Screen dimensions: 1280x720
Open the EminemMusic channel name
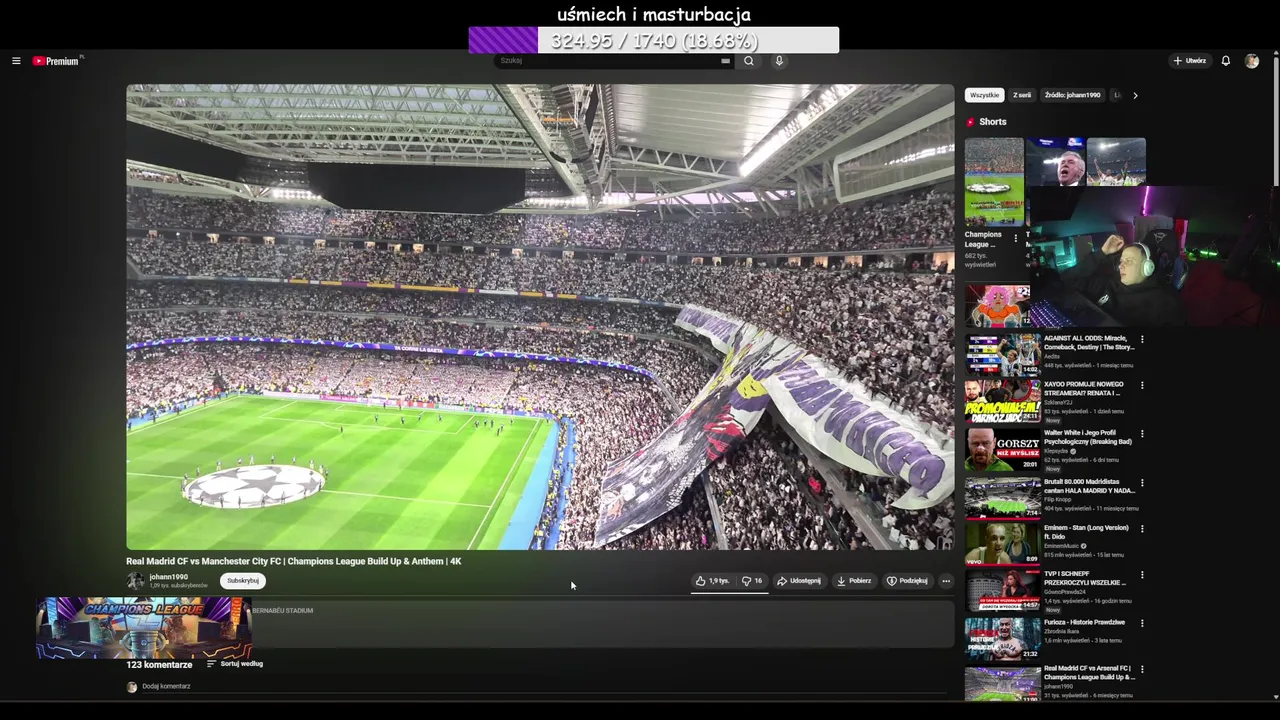[1061, 546]
